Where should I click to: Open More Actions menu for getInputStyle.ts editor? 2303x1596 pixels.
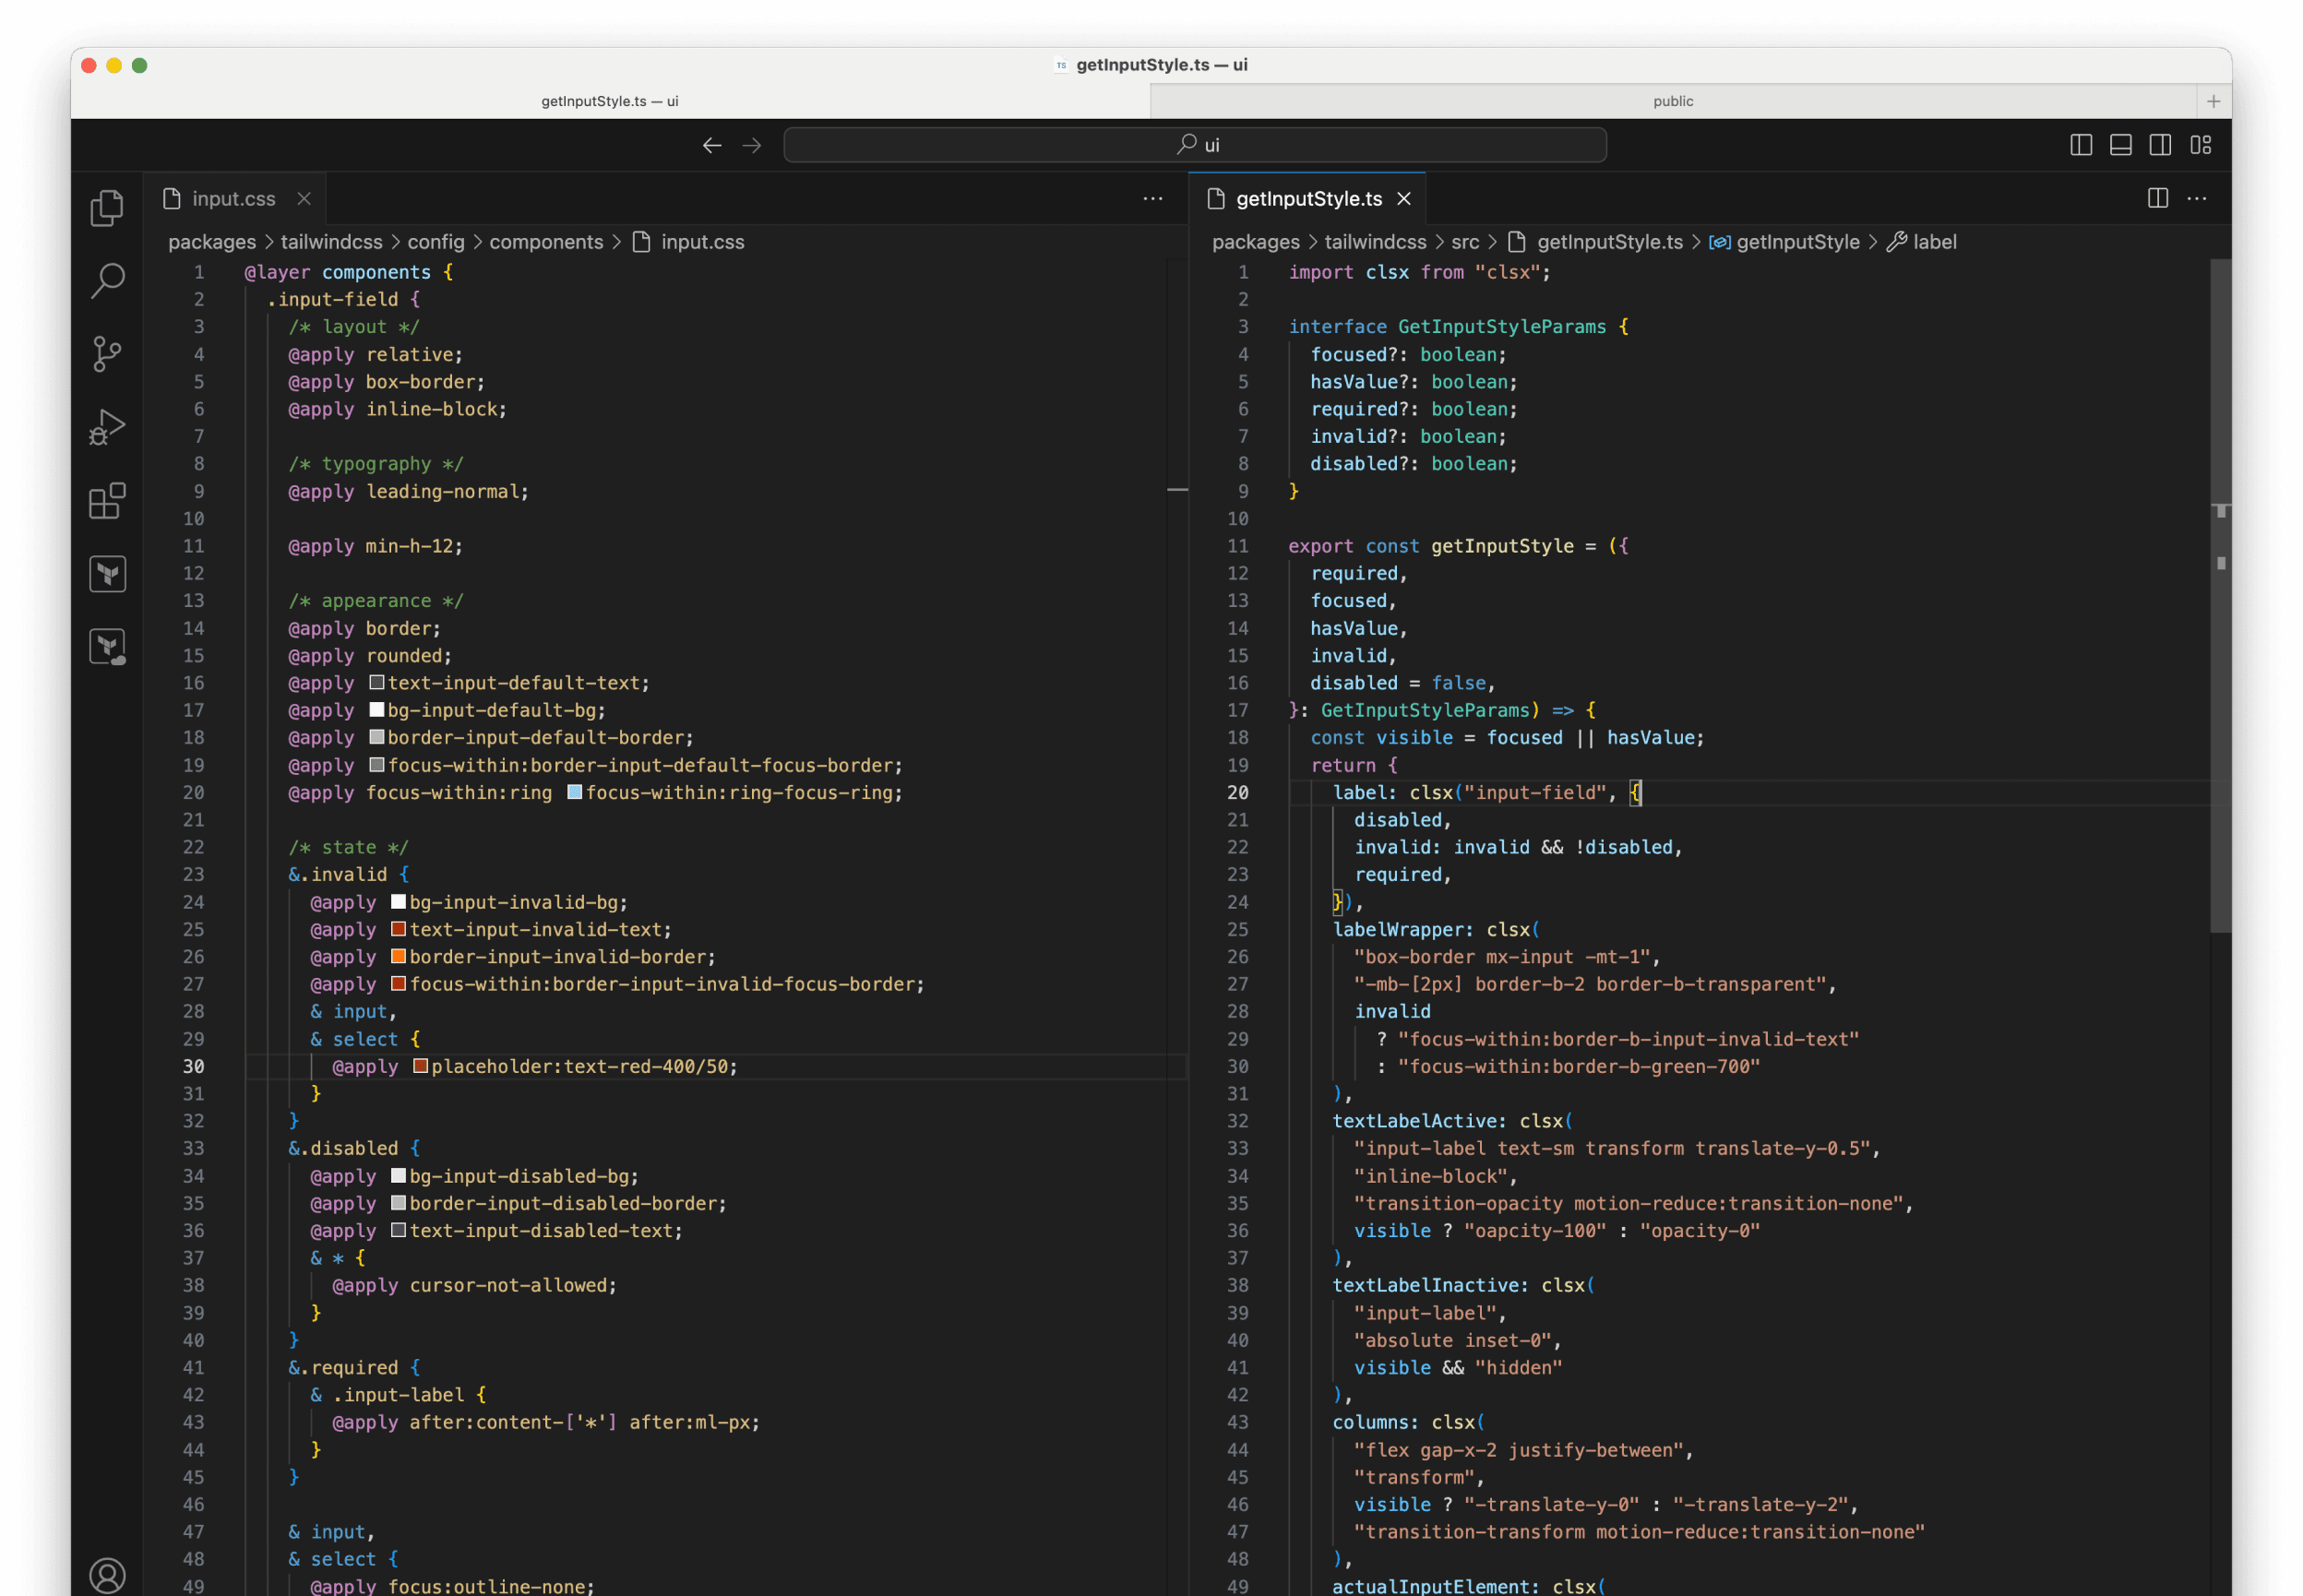[2197, 198]
